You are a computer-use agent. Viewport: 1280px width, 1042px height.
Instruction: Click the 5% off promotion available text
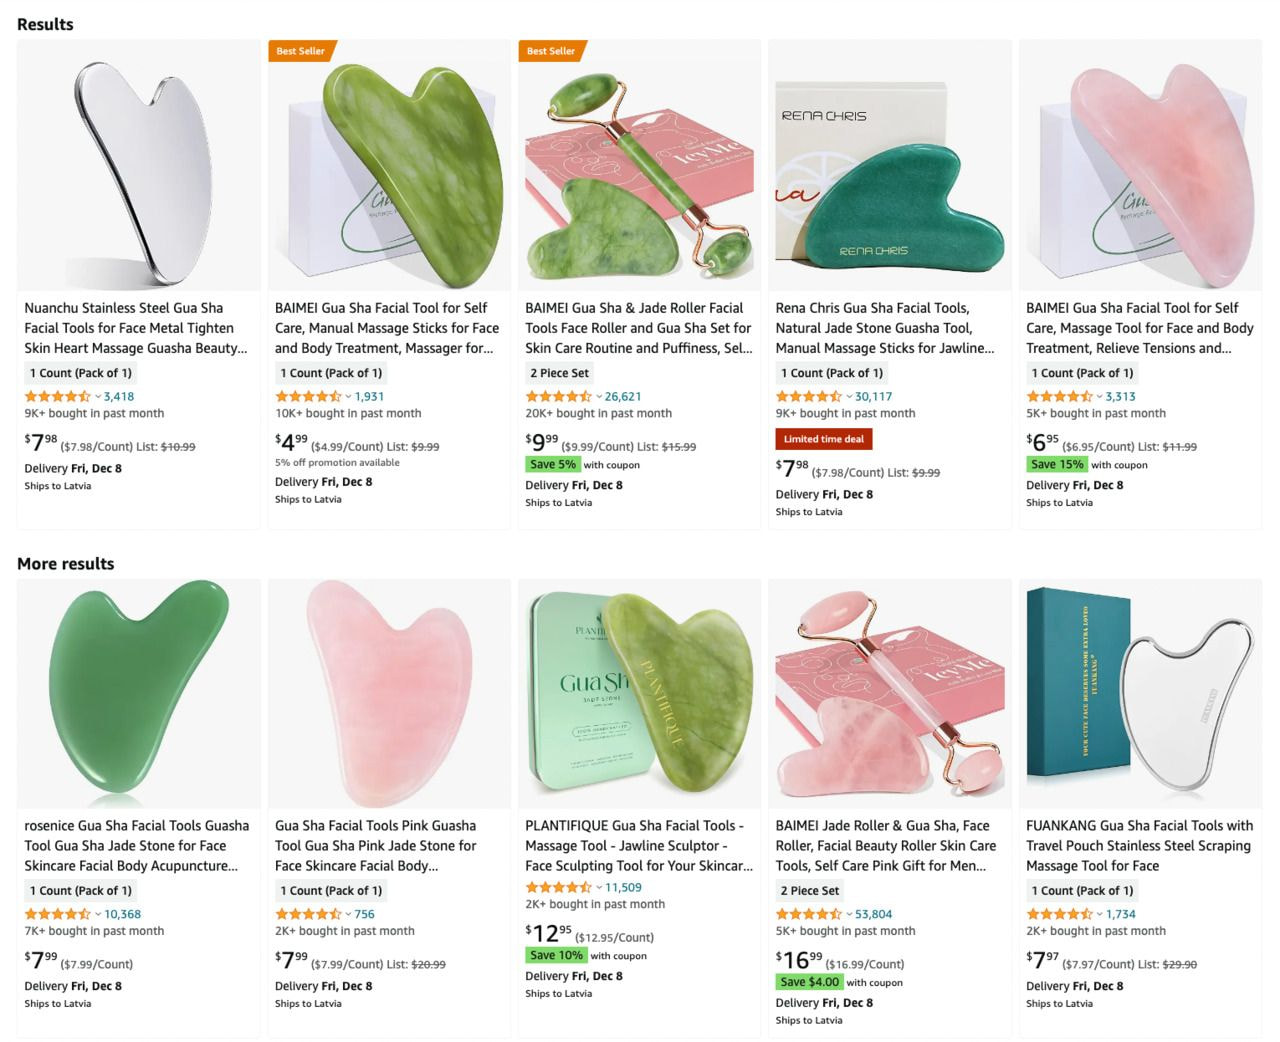tap(337, 462)
